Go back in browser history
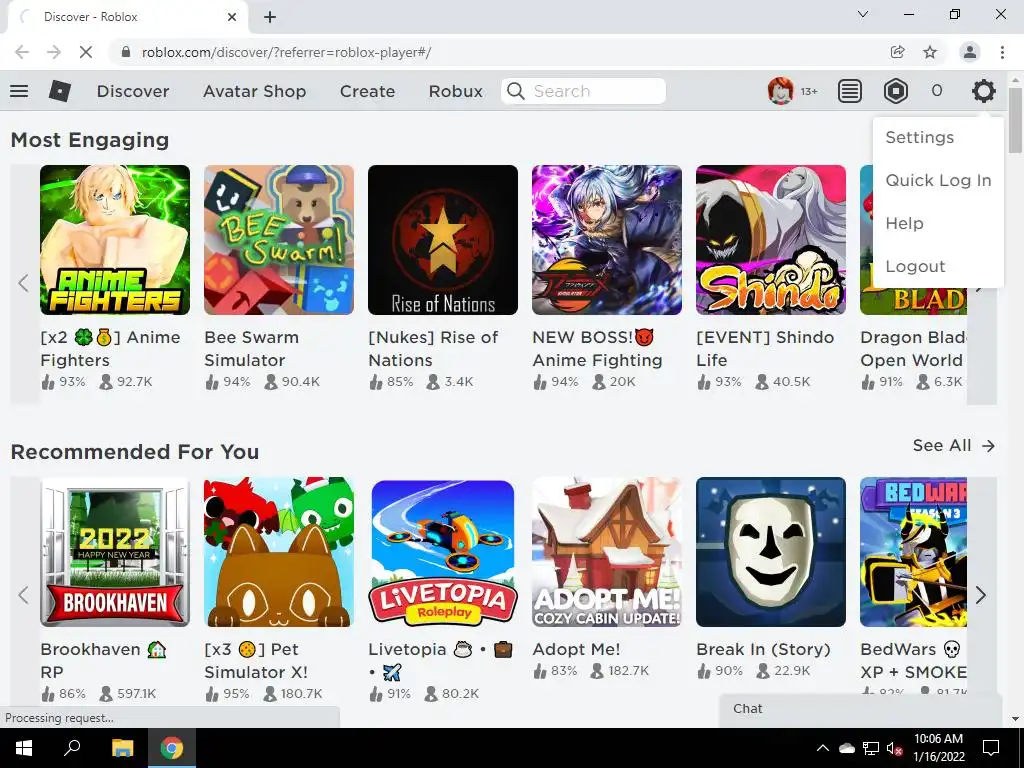Screen dimensions: 1024x768 click(x=22, y=52)
